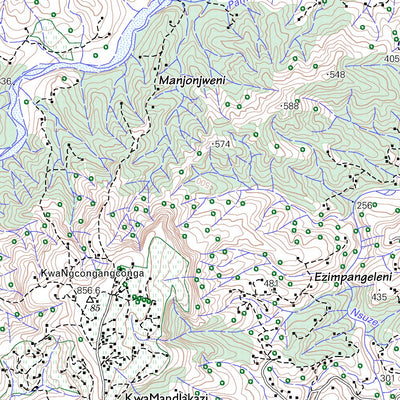The image size is (400, 400).
Task: Click the trigonometric beacon triangle symbol
Action: (x=90, y=300)
